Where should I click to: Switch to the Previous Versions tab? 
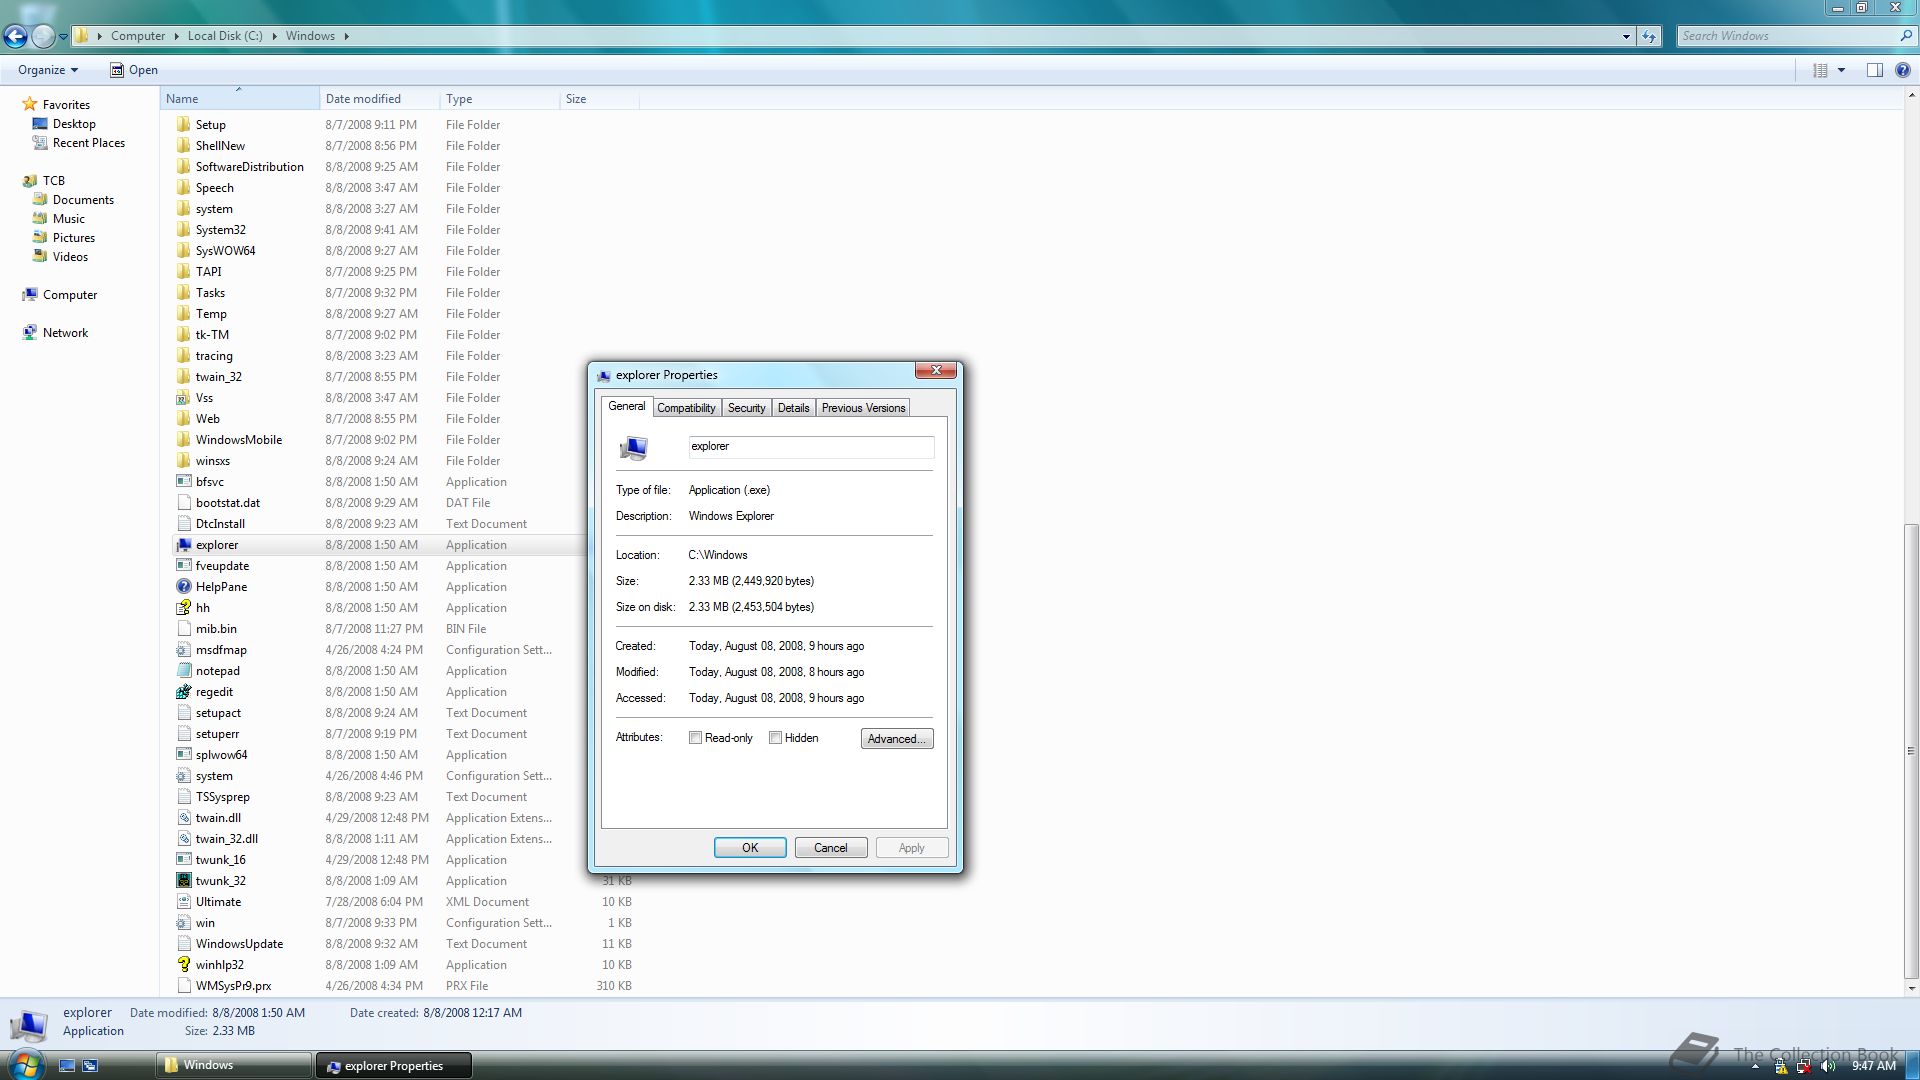pos(863,408)
